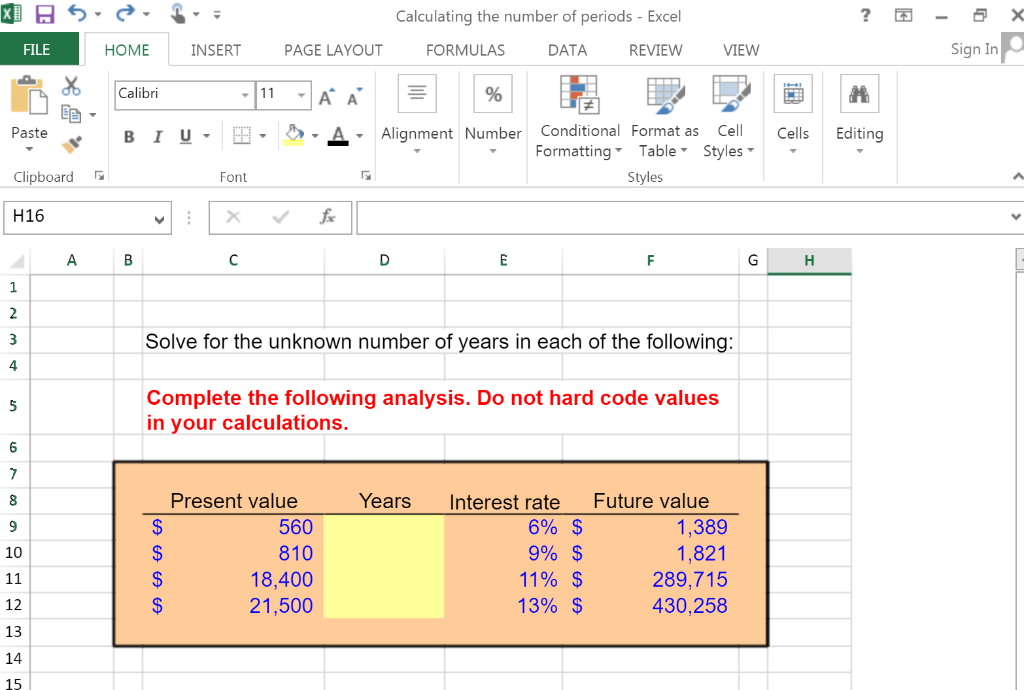Open the FILE menu
Screen dimensions: 1024x690
40,50
